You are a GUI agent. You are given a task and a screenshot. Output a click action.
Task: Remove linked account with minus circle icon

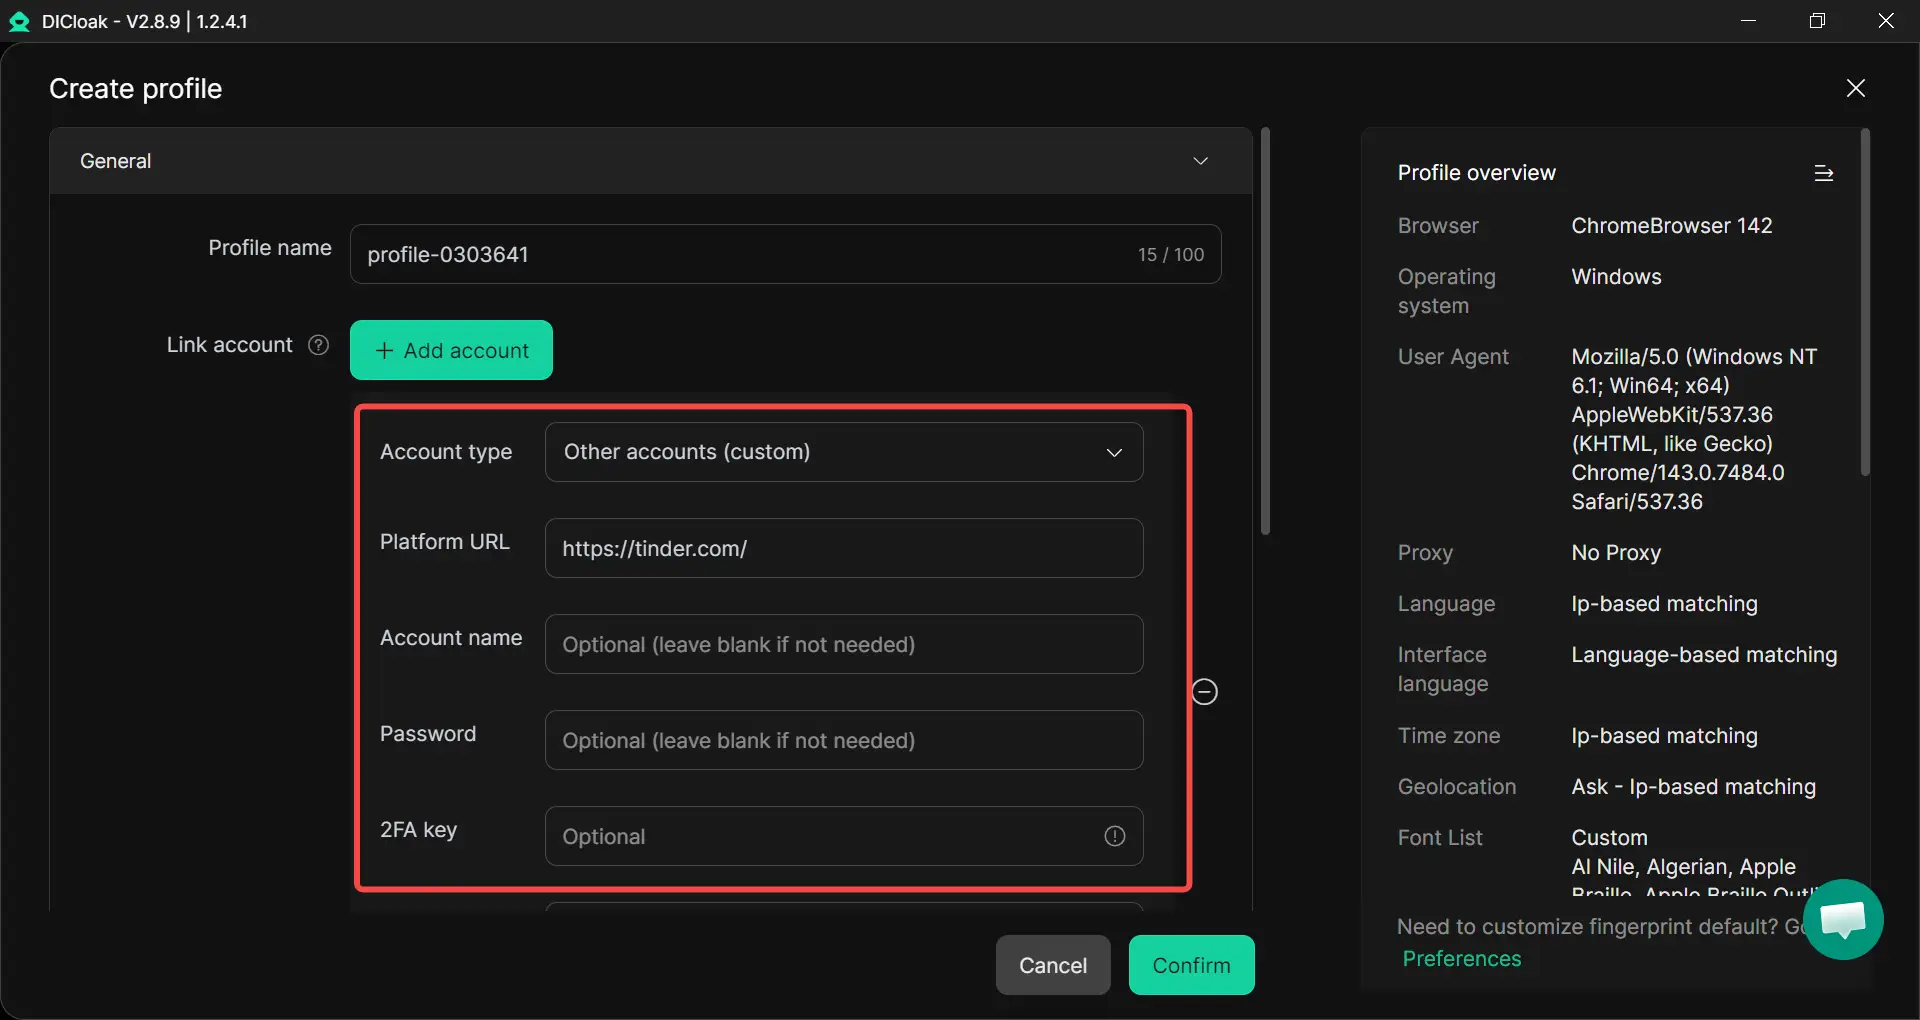tap(1204, 692)
